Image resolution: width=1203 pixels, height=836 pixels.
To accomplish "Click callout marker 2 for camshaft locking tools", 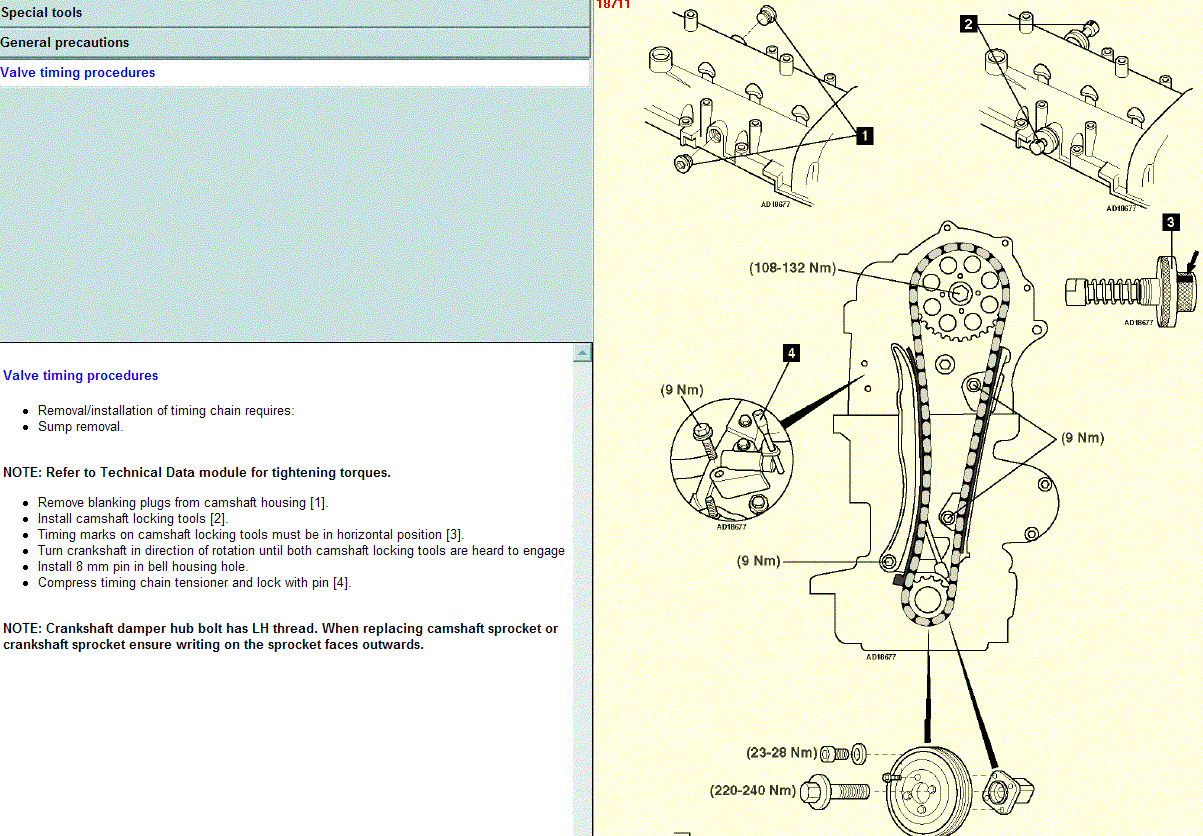I will click(968, 25).
